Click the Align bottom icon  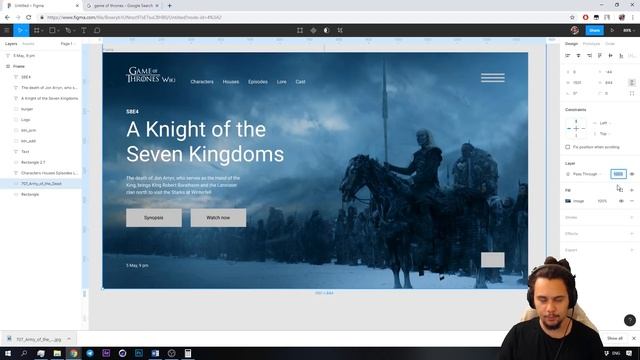coord(621,56)
